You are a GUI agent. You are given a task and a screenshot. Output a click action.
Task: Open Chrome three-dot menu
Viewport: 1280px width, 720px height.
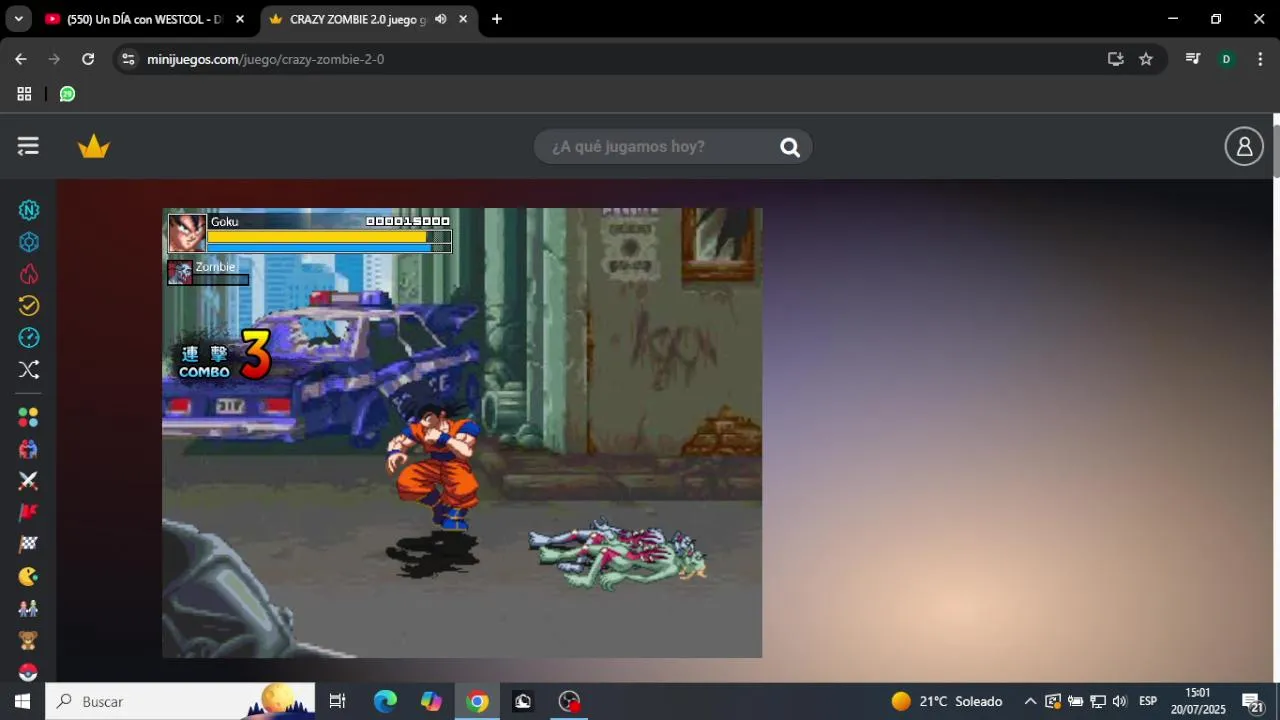(1260, 59)
